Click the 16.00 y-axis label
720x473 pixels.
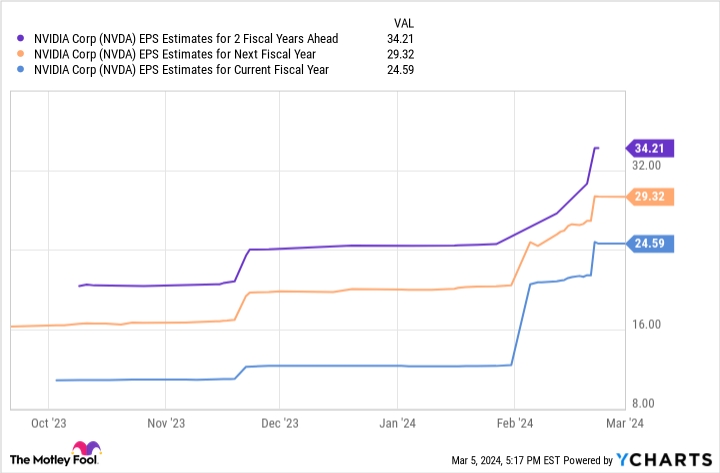(x=647, y=324)
